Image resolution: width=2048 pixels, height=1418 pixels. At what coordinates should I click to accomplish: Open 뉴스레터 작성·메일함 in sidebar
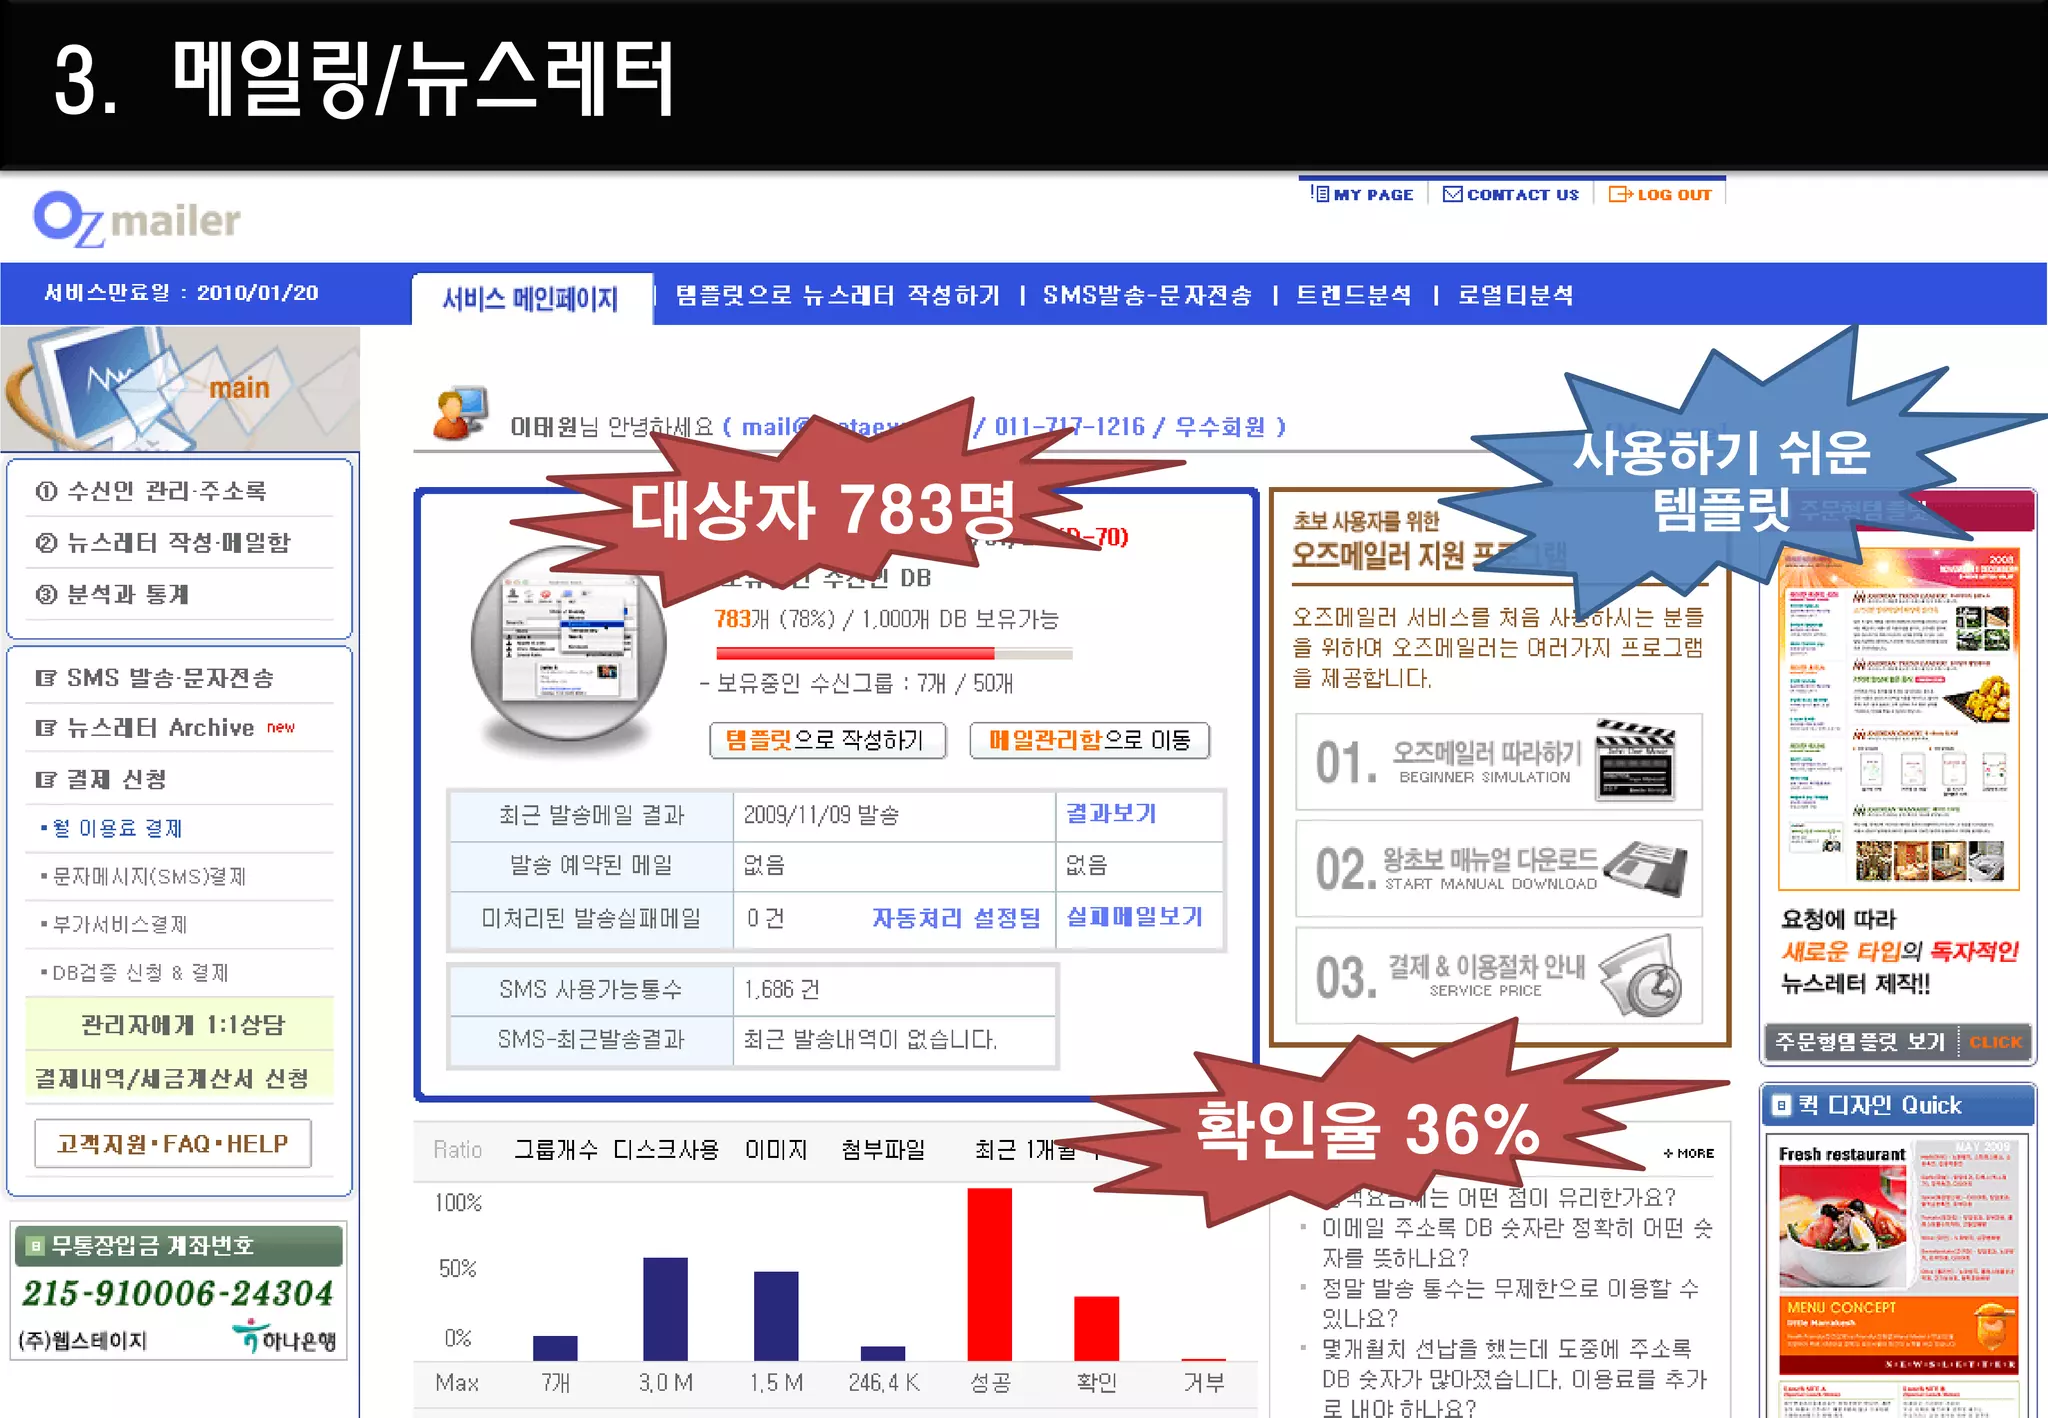pyautogui.click(x=163, y=543)
